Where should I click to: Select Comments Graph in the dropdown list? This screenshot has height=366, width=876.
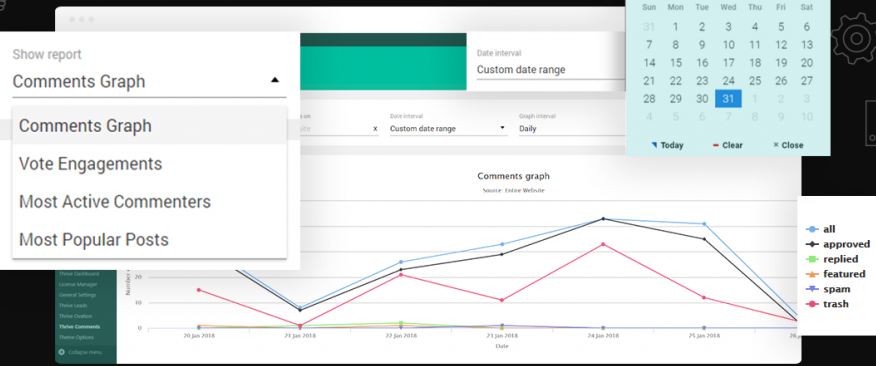149,126
